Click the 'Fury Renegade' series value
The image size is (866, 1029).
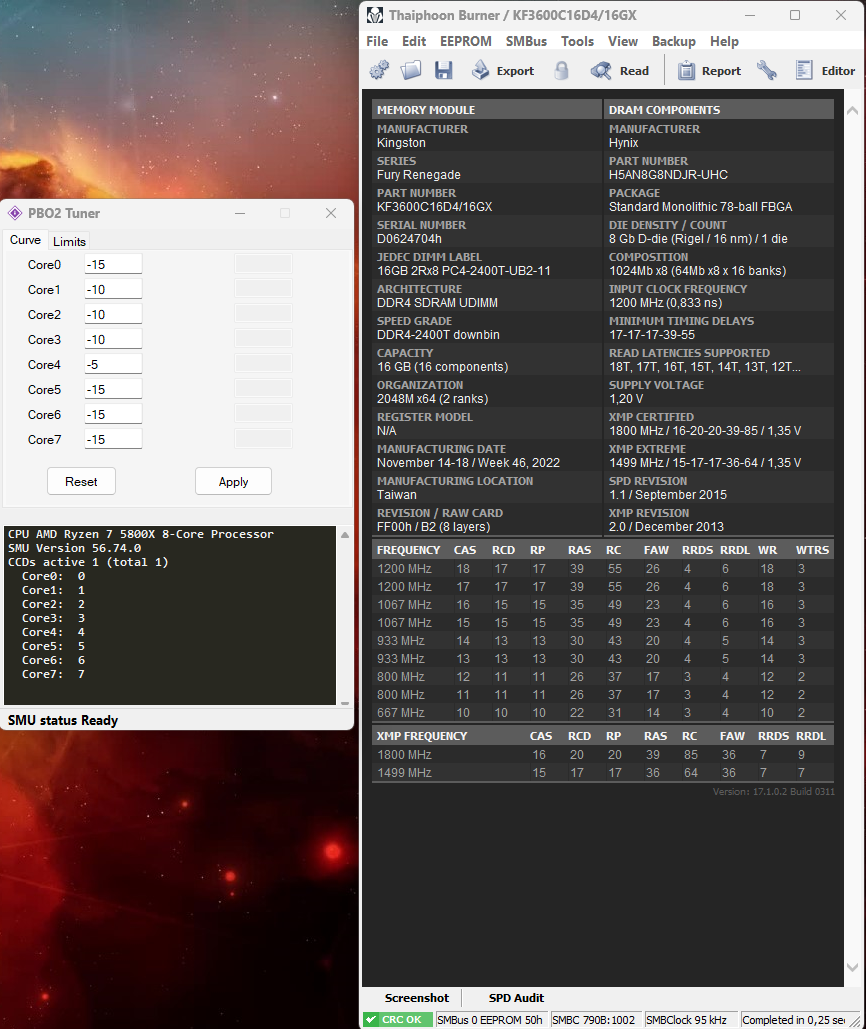click(419, 175)
